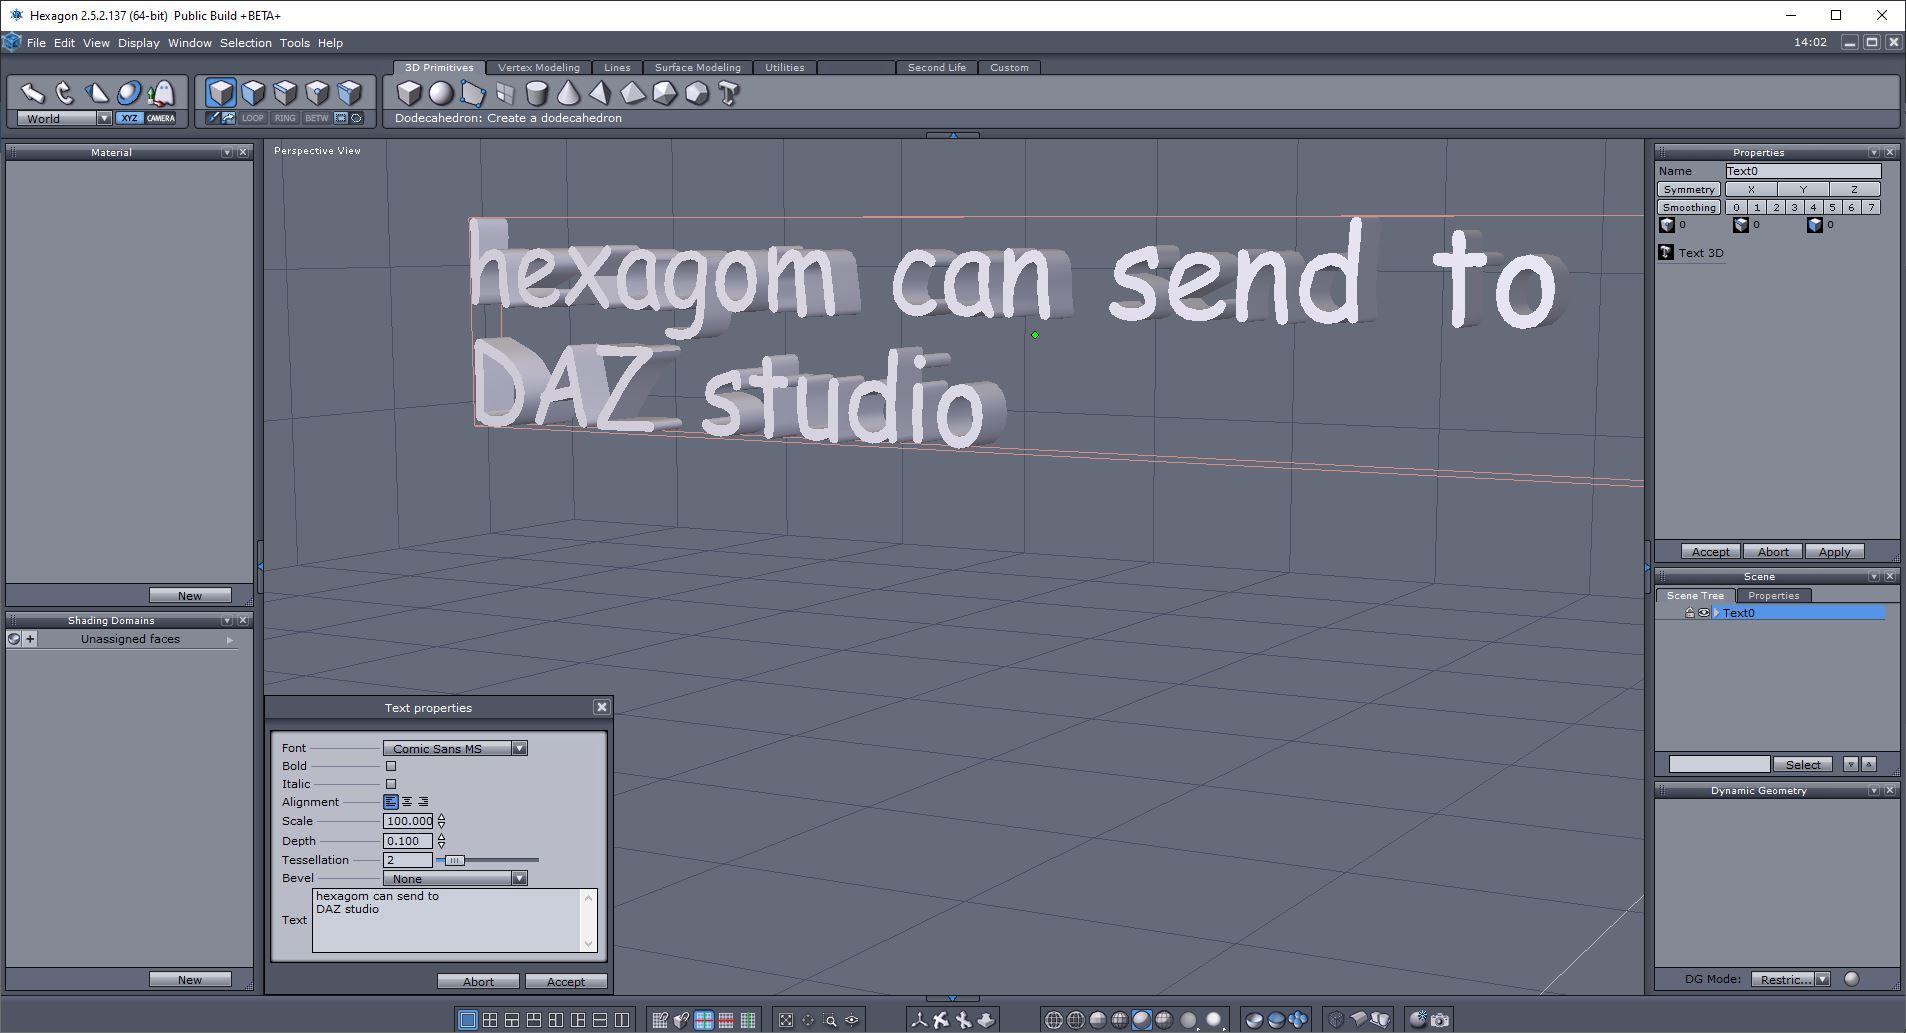Toggle XYZ manipulator orientation
This screenshot has height=1033, width=1906.
(x=129, y=118)
